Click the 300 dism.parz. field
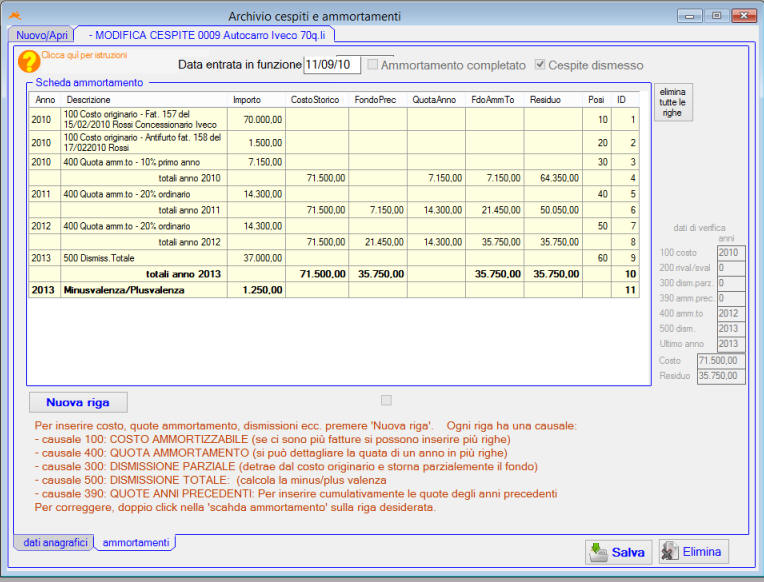764x582 pixels. pos(731,283)
